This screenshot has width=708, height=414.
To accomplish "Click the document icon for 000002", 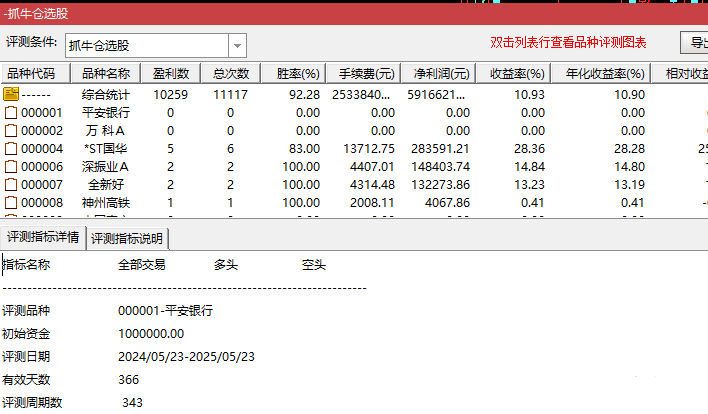I will 11,130.
